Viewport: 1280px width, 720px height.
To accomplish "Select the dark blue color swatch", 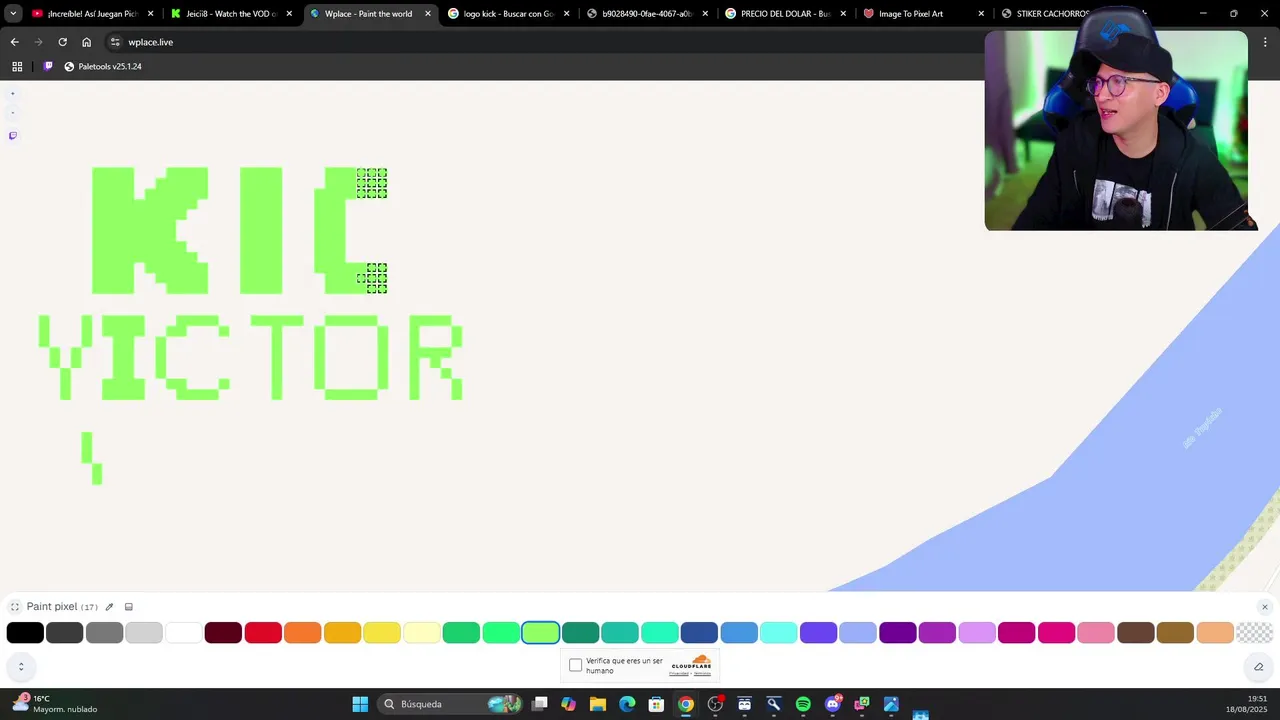I will coord(699,632).
